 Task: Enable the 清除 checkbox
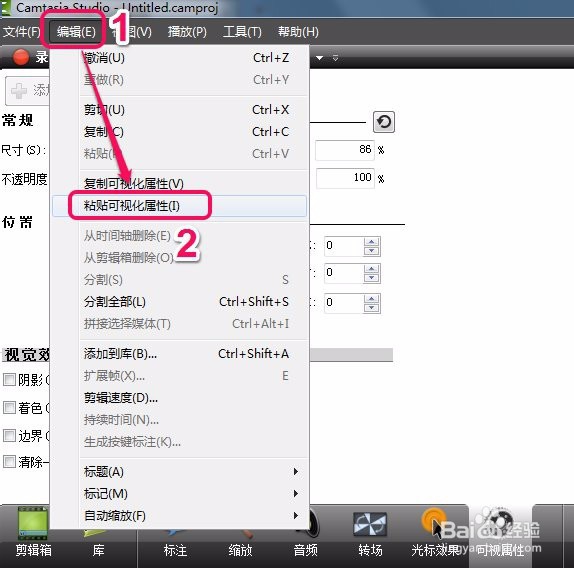click(9, 462)
